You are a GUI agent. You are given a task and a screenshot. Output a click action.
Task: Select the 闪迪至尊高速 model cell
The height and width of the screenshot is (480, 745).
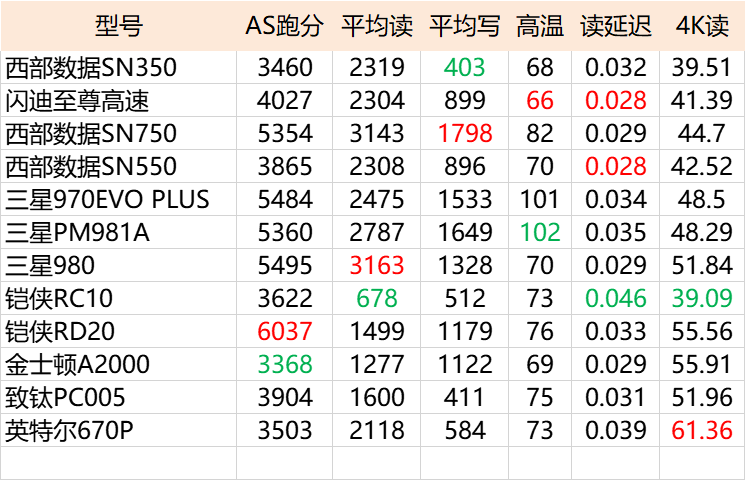(119, 100)
